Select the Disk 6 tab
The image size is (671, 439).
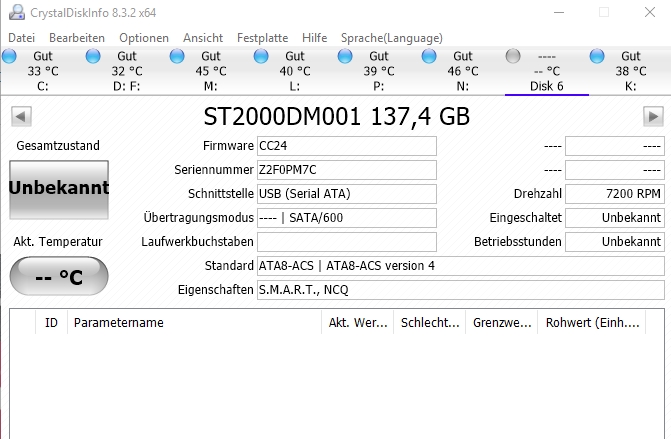point(546,71)
